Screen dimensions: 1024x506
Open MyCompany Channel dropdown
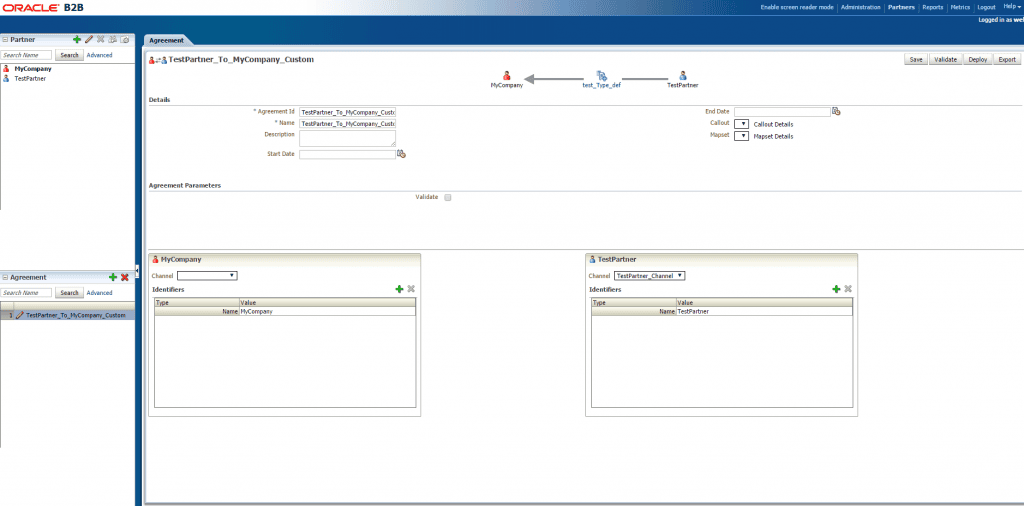pyautogui.click(x=207, y=276)
